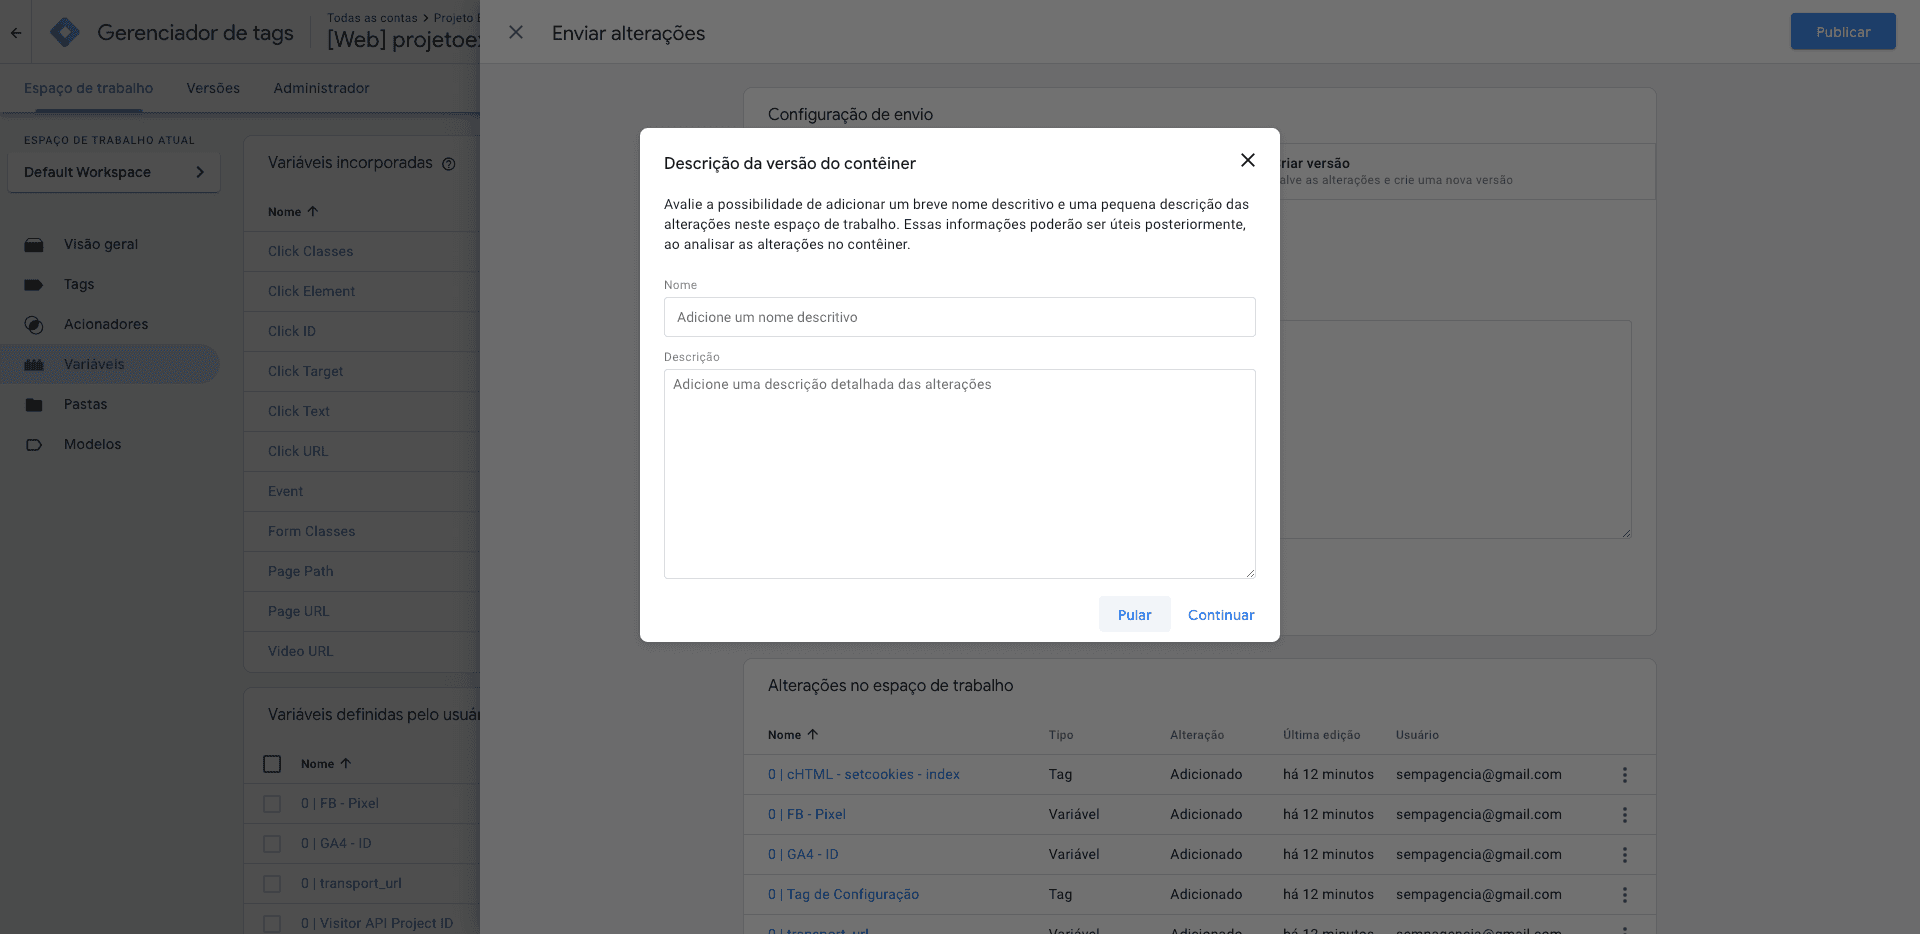Open Variáveis in the sidebar
This screenshot has width=1920, height=934.
94,364
